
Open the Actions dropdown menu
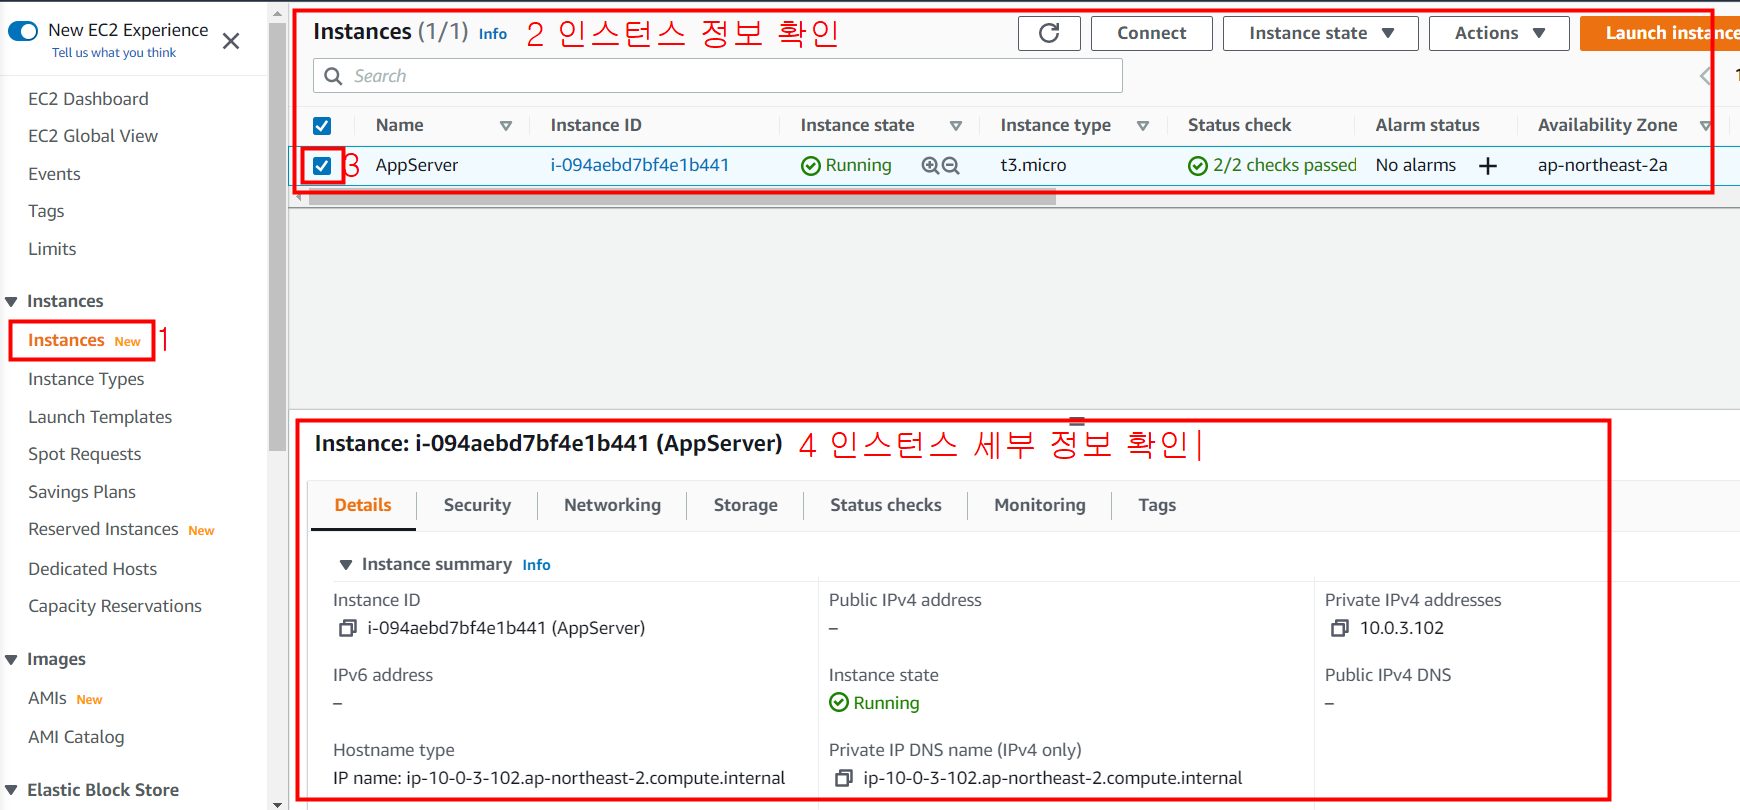click(x=1499, y=33)
